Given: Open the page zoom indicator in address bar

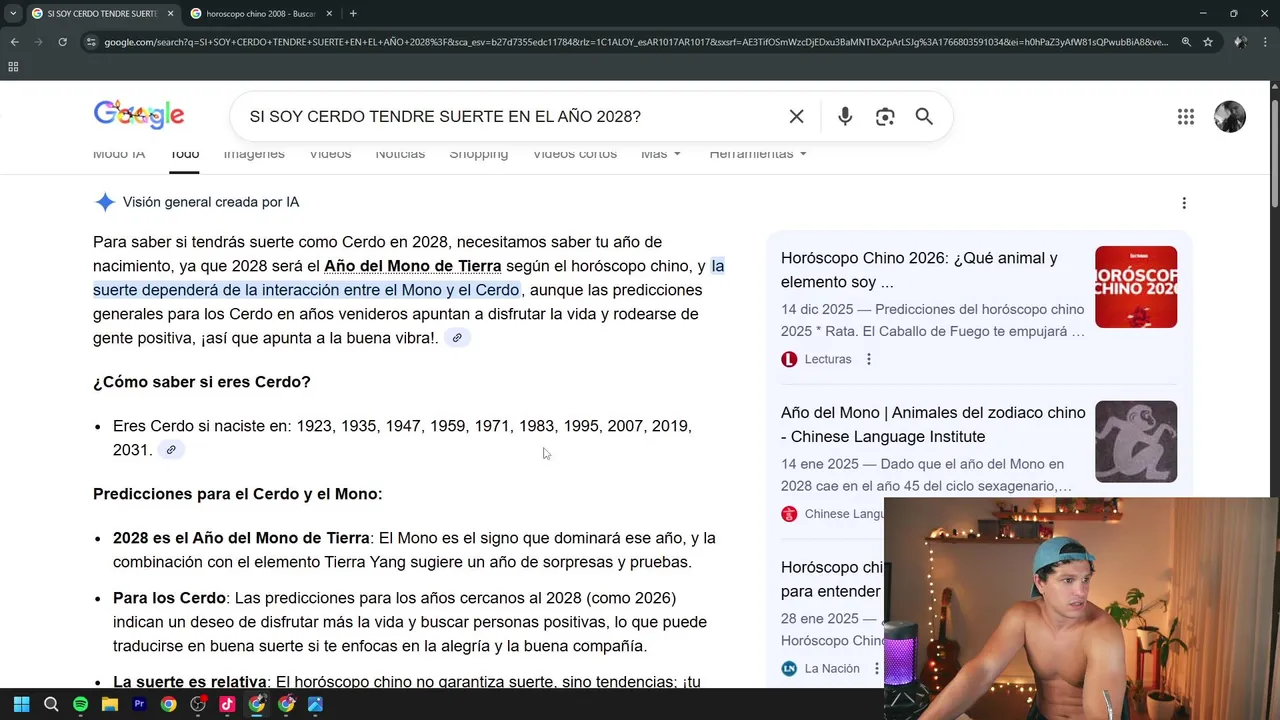Looking at the screenshot, I should pyautogui.click(x=1186, y=42).
